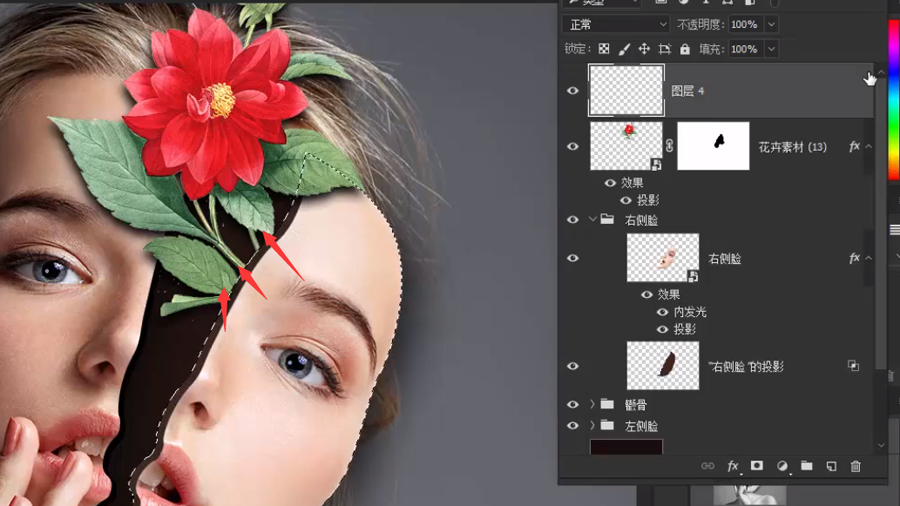
Task: Hide the 图层 4 layer
Action: [x=573, y=91]
